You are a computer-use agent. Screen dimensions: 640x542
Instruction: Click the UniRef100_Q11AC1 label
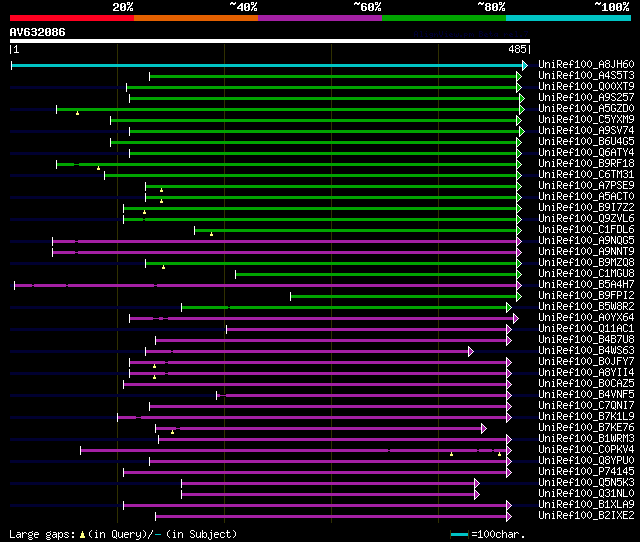point(586,329)
